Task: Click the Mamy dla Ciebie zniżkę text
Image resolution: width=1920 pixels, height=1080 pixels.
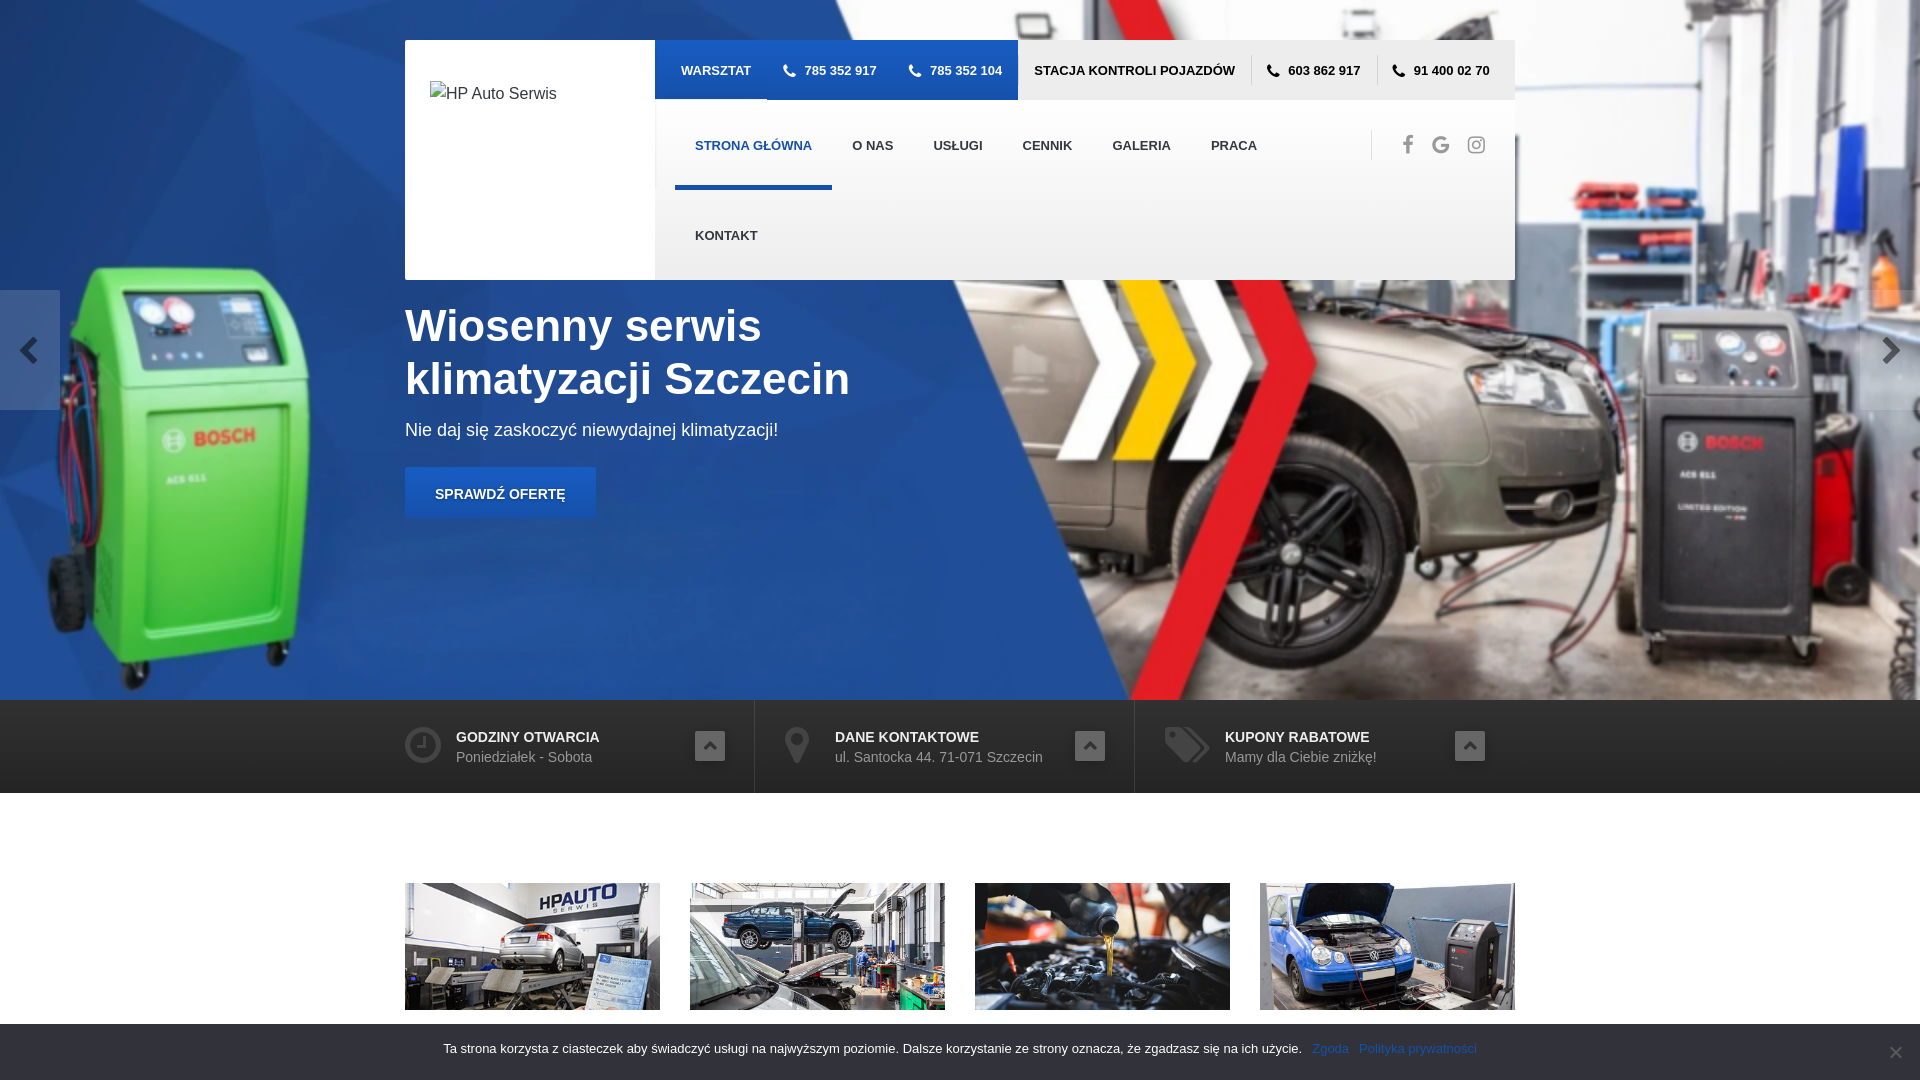Action: pos(1300,757)
